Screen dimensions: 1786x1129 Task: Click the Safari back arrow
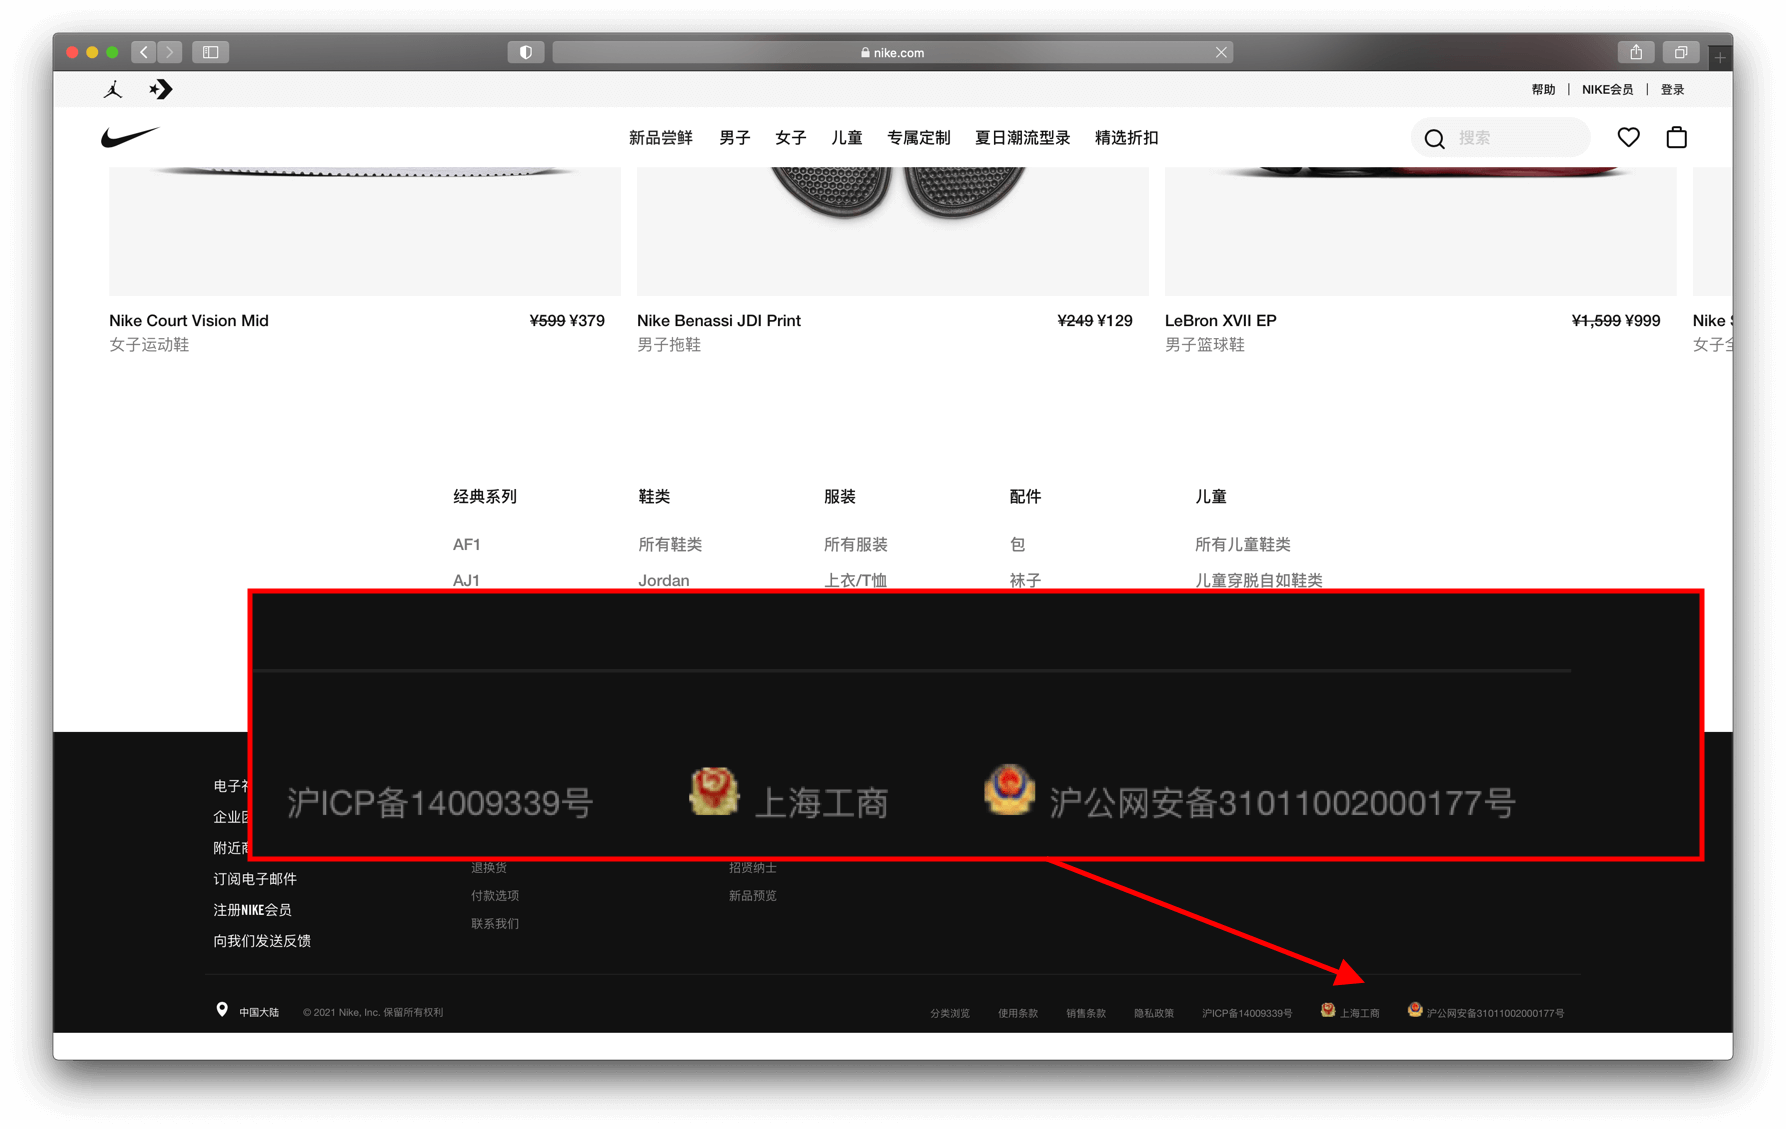click(x=143, y=51)
